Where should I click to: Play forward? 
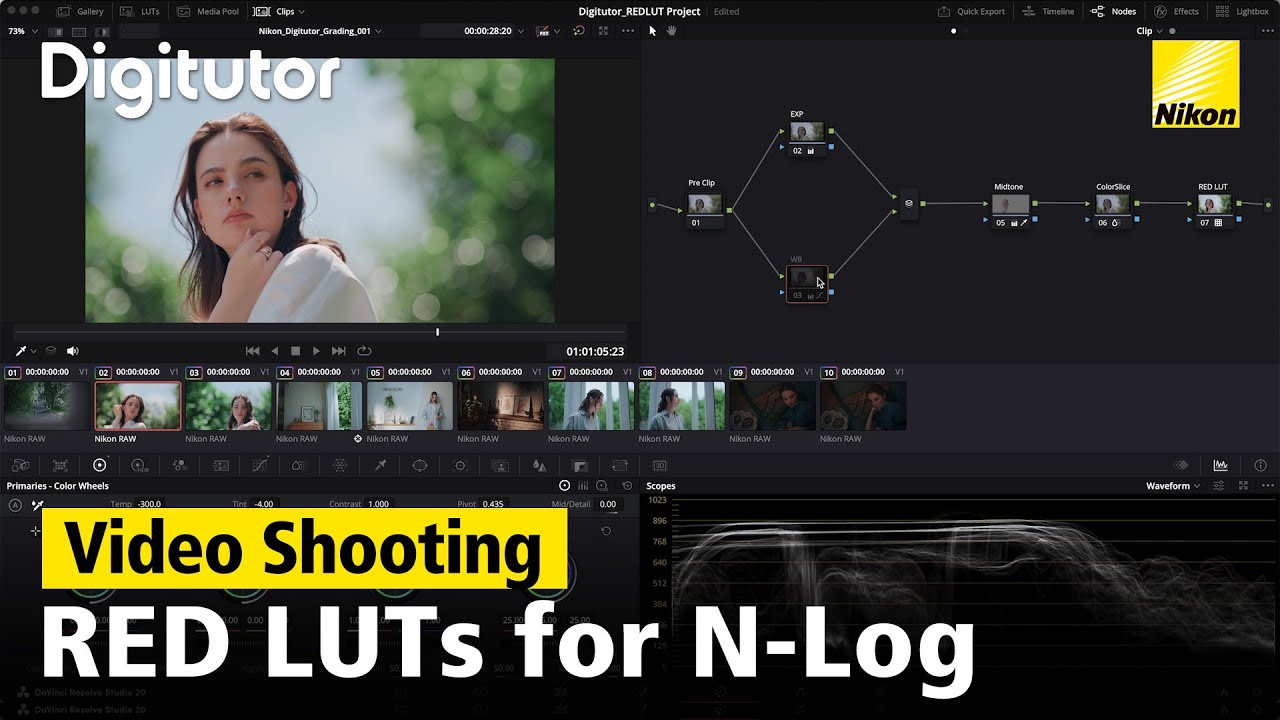click(x=316, y=351)
